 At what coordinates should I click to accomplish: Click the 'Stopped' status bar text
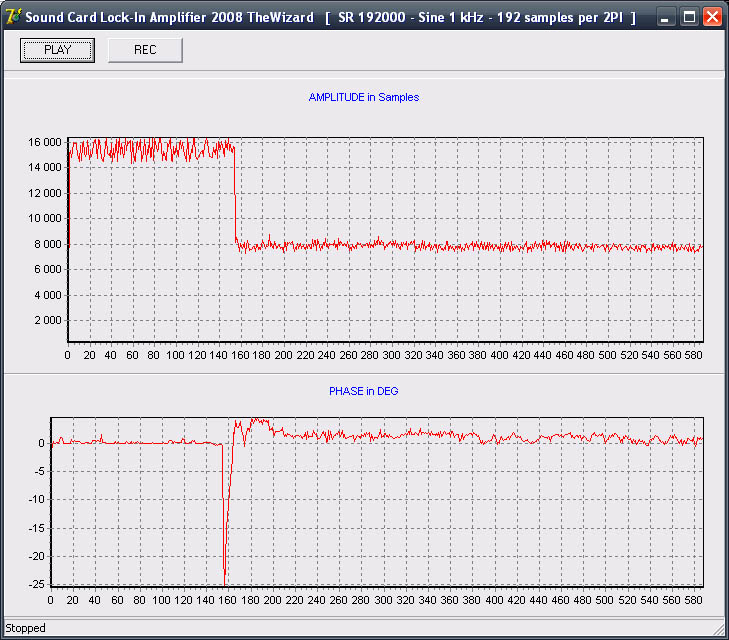tap(26, 628)
